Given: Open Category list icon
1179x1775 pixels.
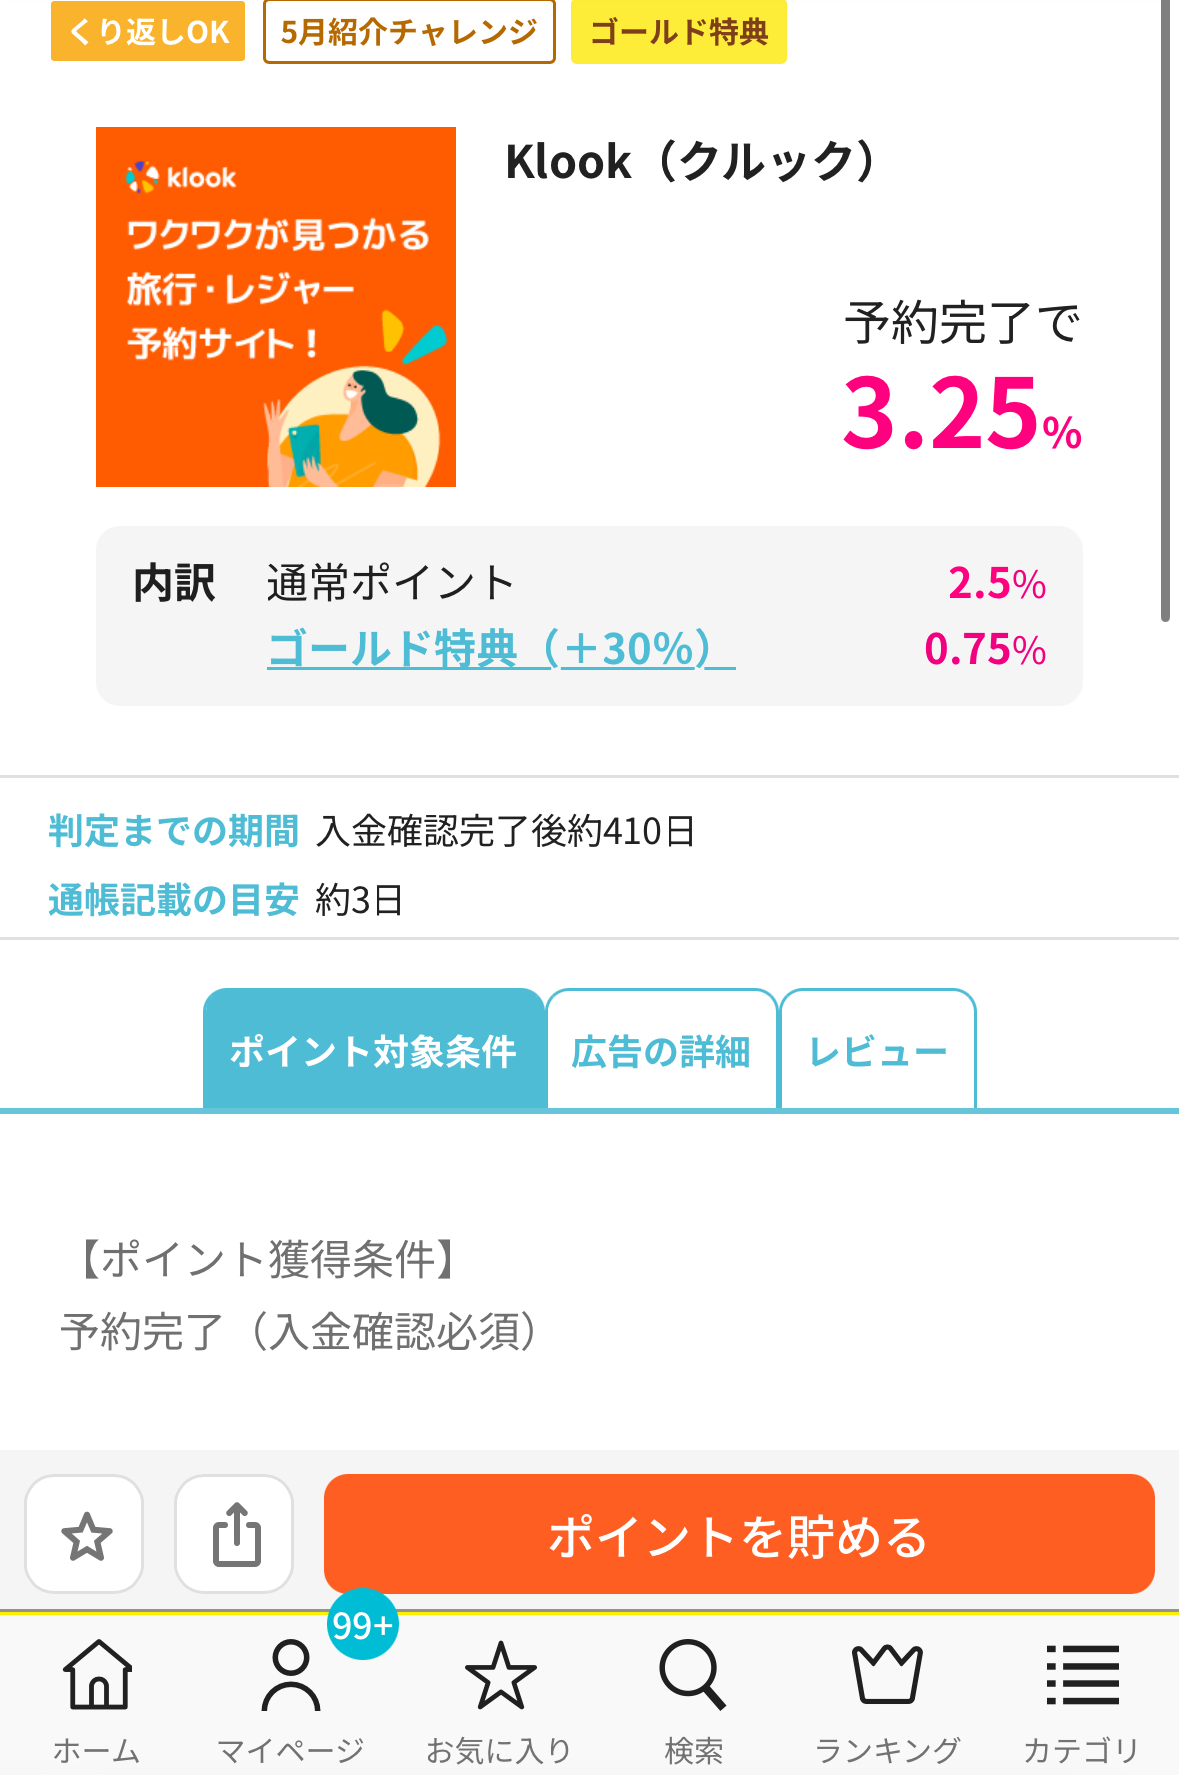Looking at the screenshot, I should click(x=1082, y=1674).
